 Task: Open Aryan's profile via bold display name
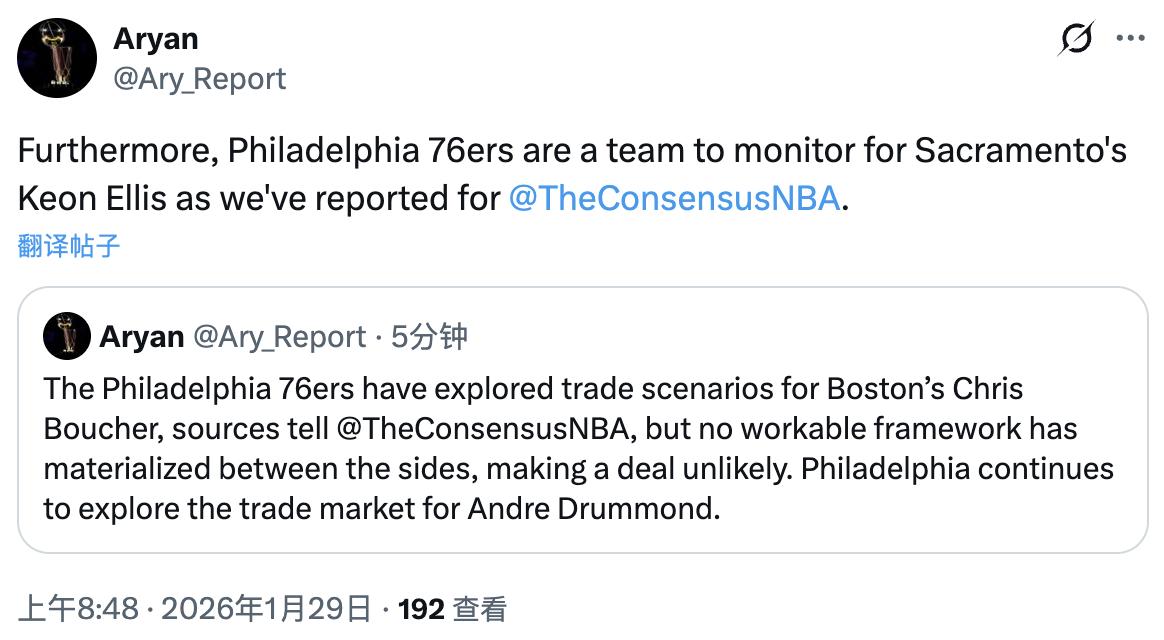click(156, 39)
